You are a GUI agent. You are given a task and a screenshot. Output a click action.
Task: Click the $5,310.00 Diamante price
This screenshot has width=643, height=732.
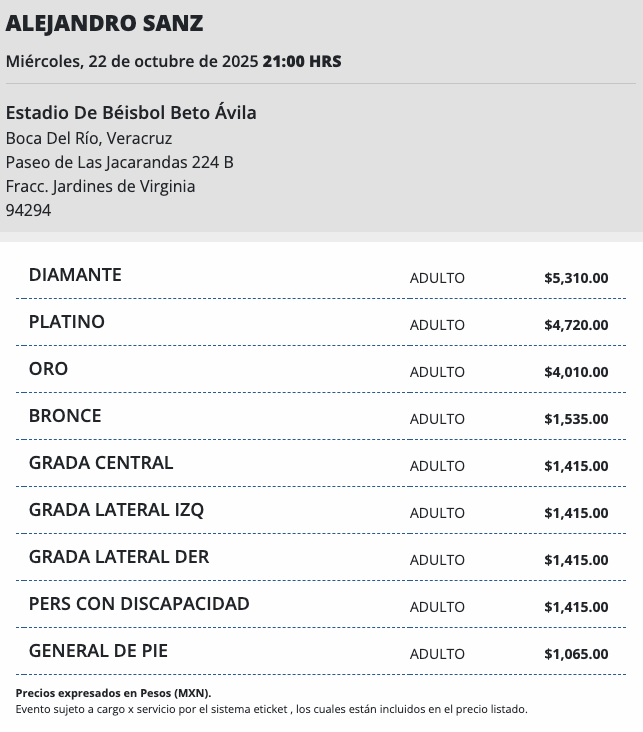(576, 278)
